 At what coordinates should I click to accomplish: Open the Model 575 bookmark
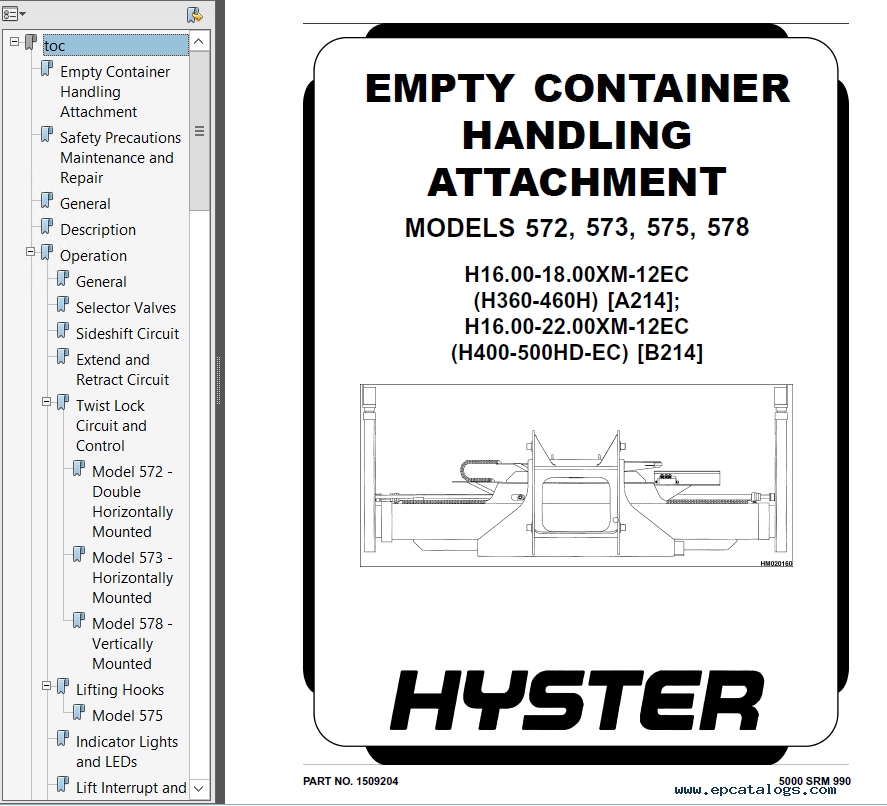(127, 716)
